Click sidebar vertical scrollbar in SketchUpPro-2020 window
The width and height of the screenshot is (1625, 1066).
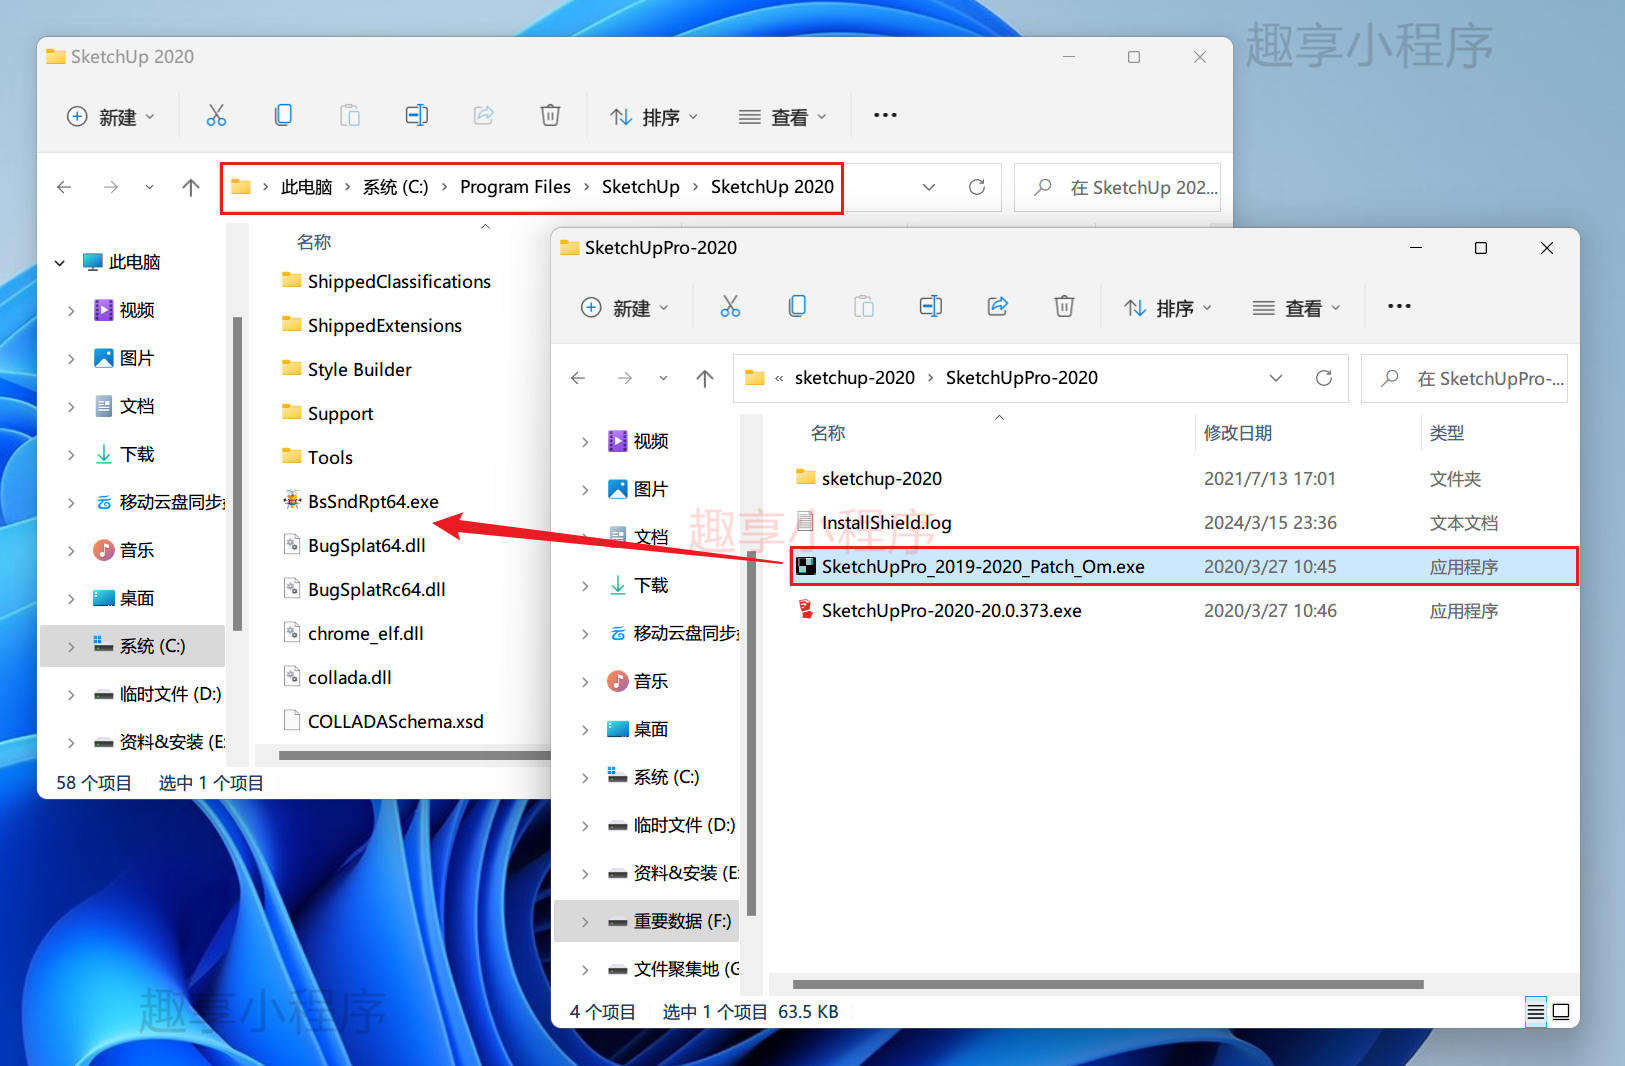coord(751,733)
